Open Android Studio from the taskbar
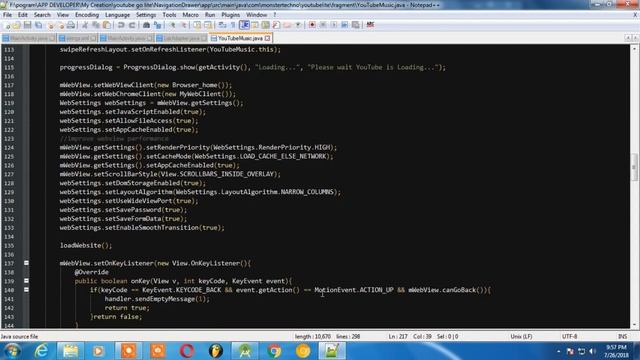The image size is (640, 360). point(245,351)
